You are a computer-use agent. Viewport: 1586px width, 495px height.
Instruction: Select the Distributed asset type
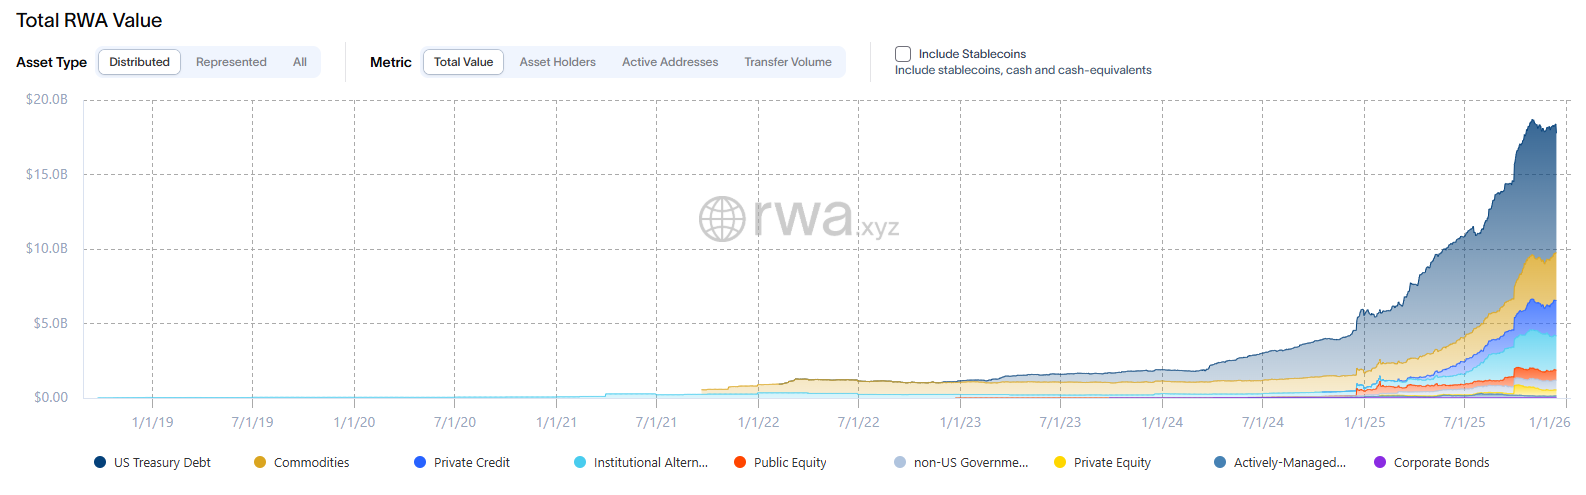click(139, 62)
